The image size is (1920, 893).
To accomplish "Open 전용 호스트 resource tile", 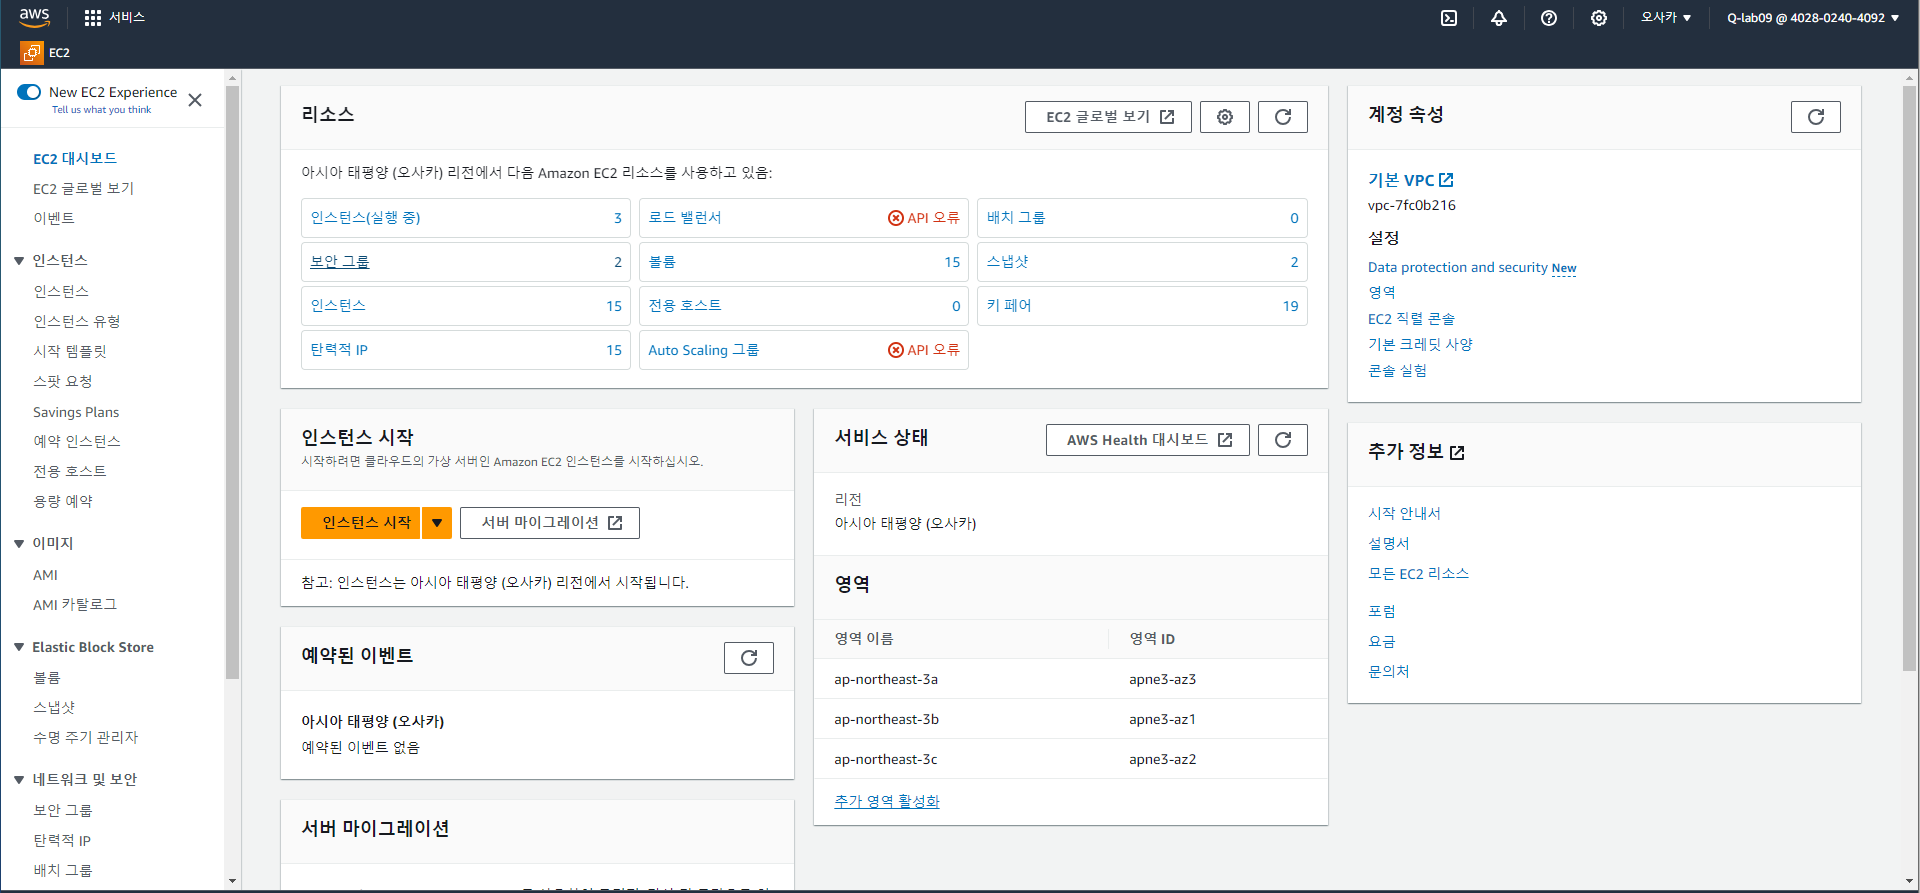I will (804, 306).
